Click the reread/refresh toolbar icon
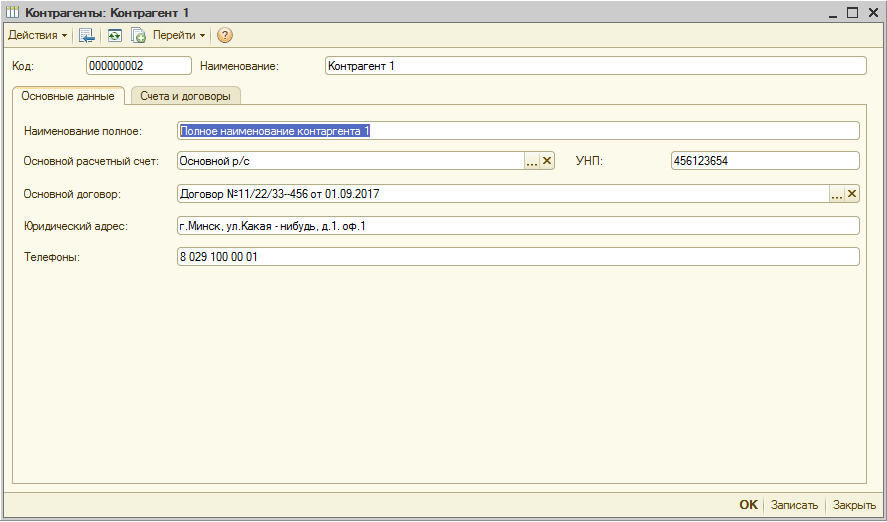Viewport: 887px width, 522px height. 114,35
